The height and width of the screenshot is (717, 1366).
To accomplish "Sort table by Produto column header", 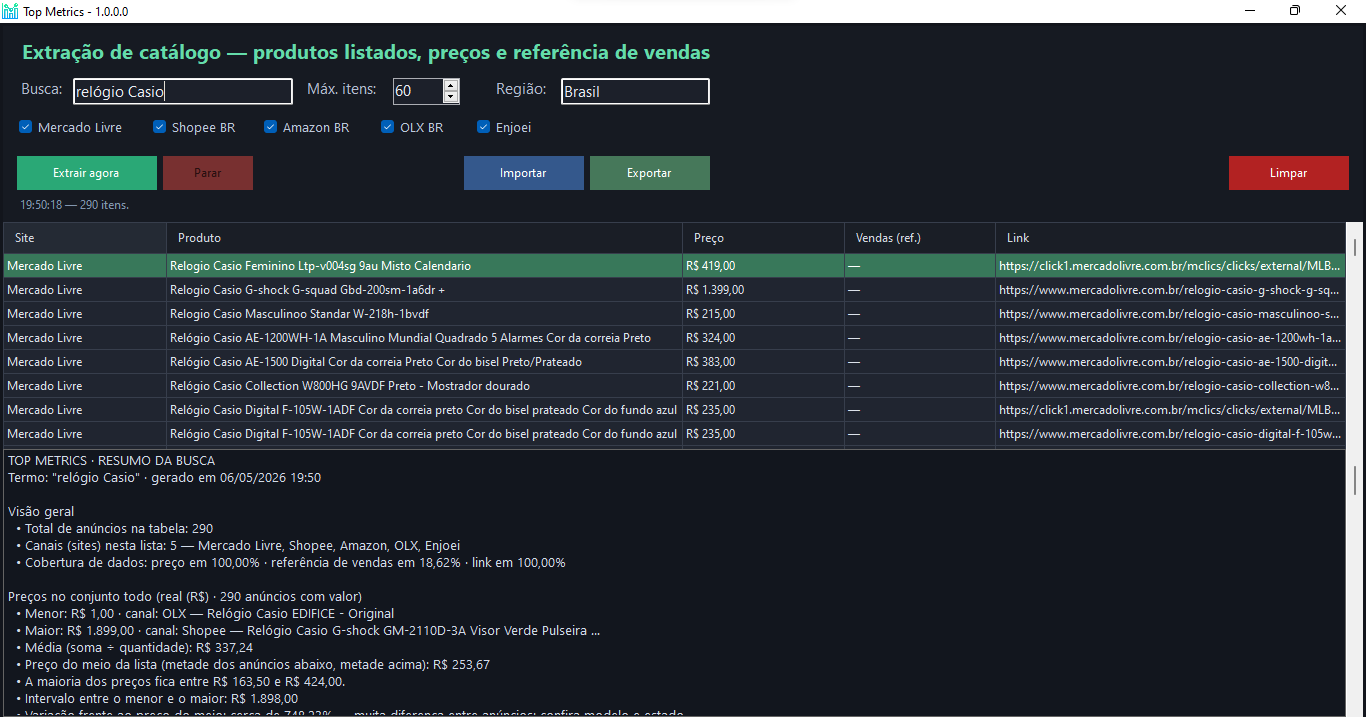I will point(425,238).
